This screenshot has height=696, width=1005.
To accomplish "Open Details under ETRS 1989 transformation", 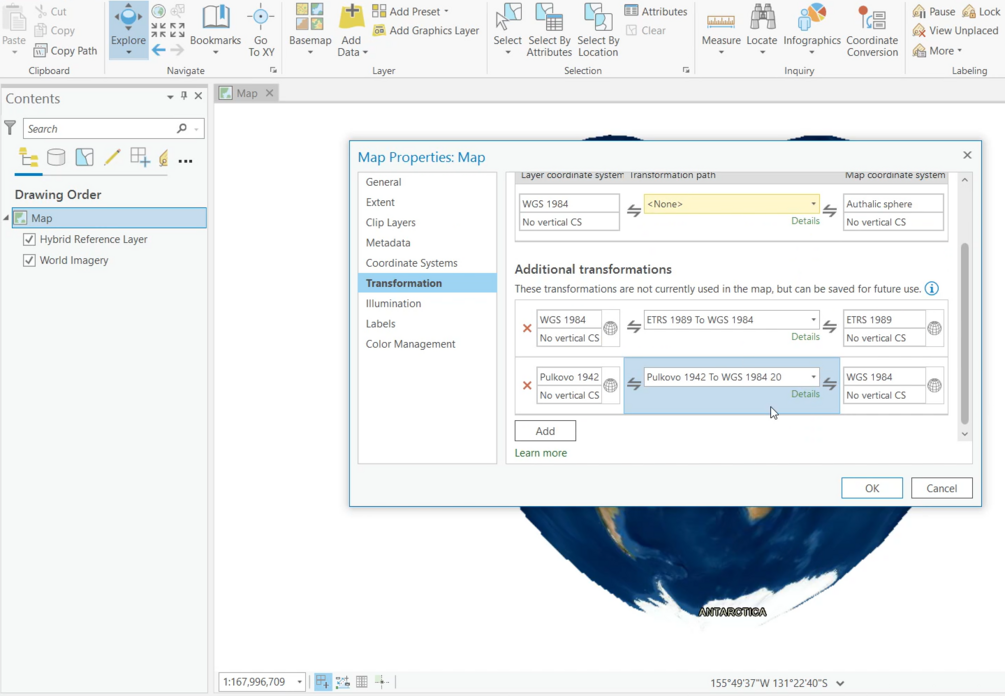I will click(805, 336).
